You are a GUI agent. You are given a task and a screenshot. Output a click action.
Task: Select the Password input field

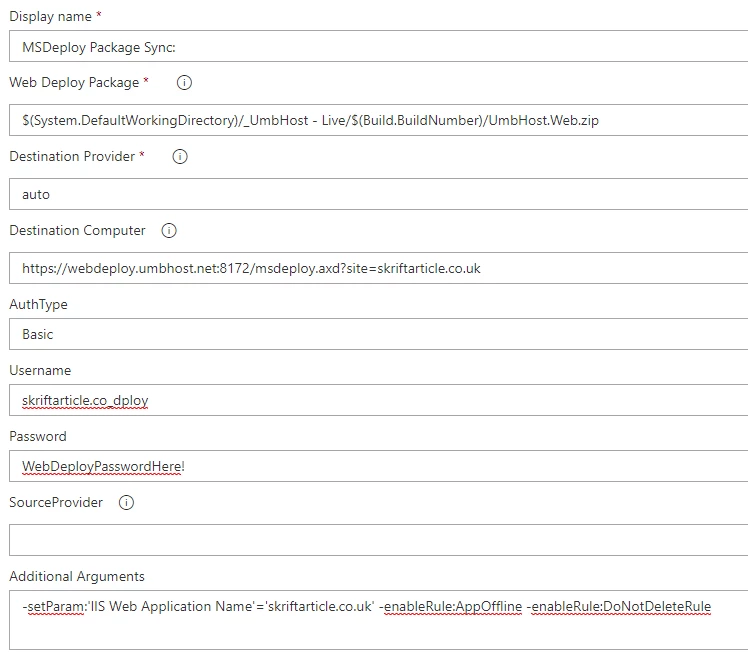click(378, 466)
